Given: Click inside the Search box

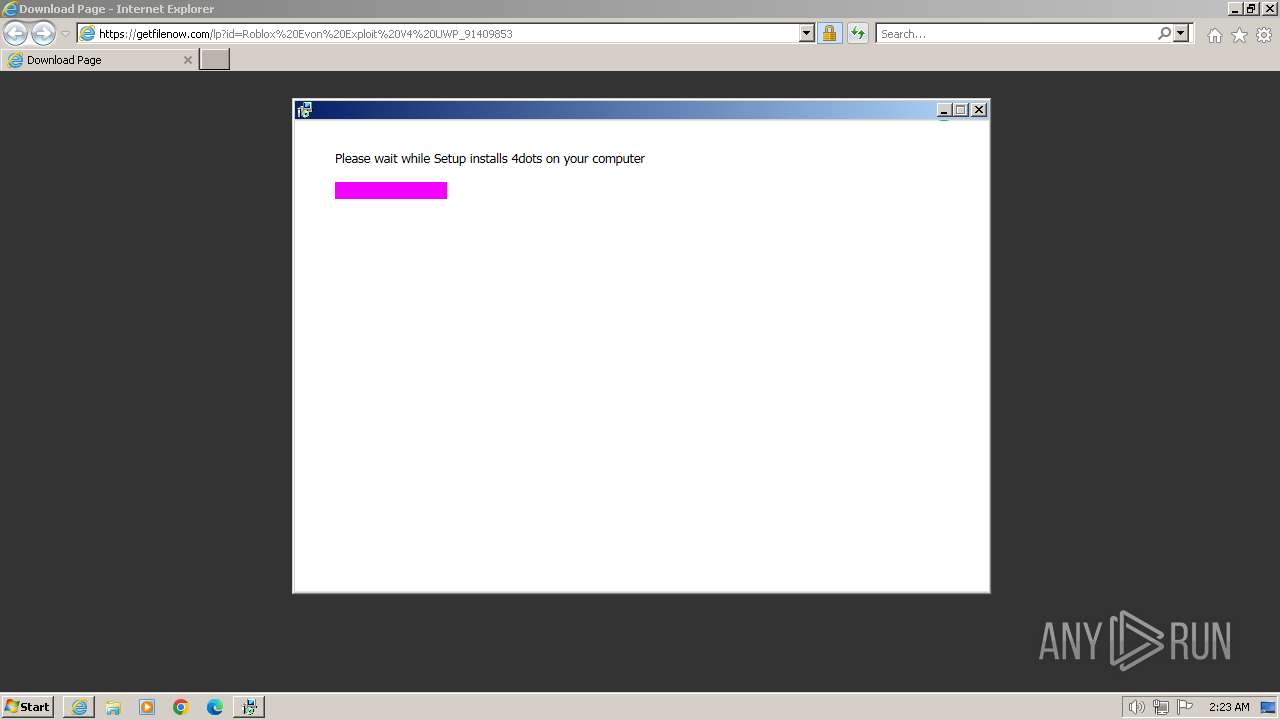Looking at the screenshot, I should click(1016, 34).
